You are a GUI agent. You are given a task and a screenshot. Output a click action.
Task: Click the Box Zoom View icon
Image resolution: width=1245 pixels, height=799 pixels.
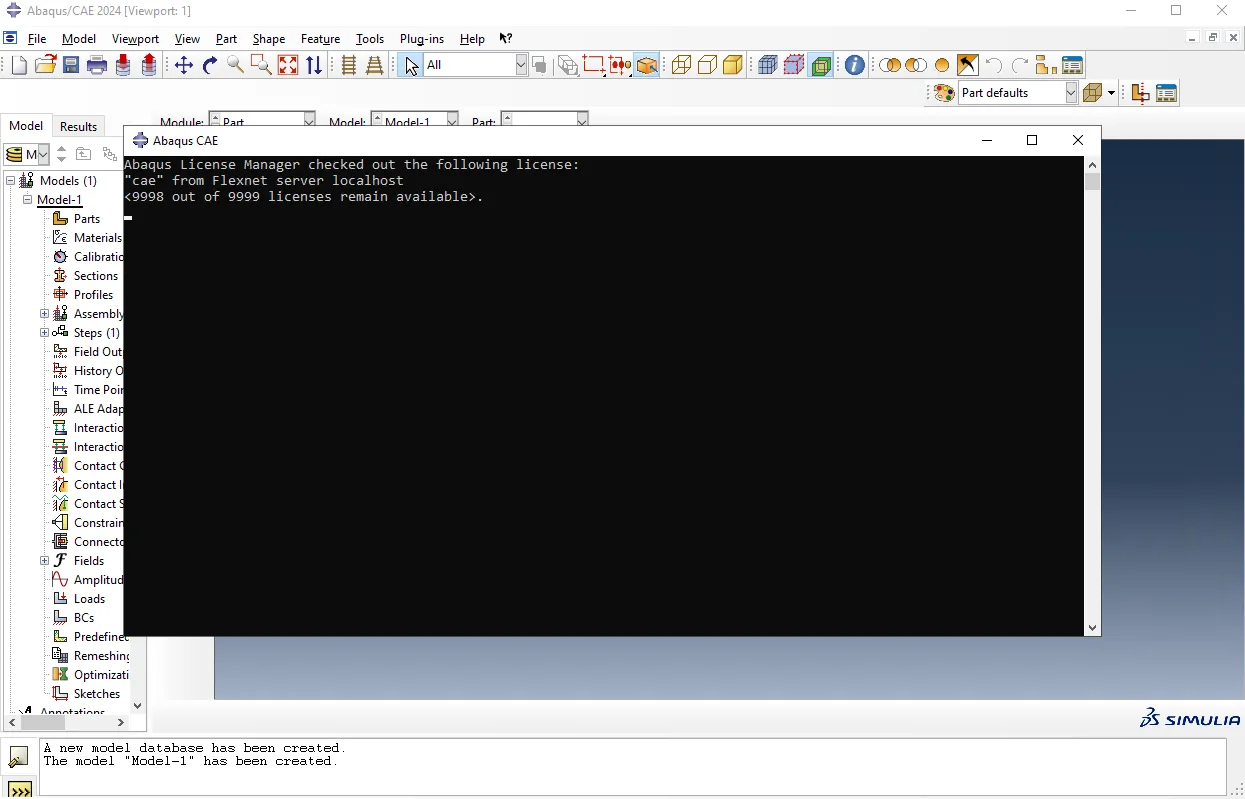(262, 65)
